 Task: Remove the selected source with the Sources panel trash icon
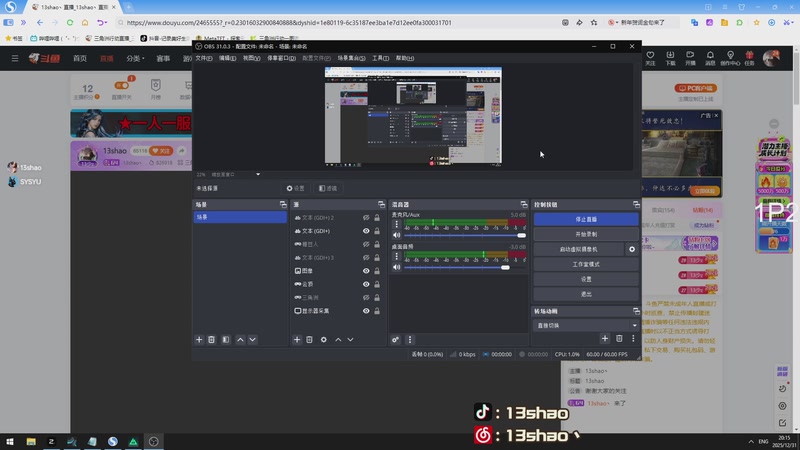coord(309,340)
